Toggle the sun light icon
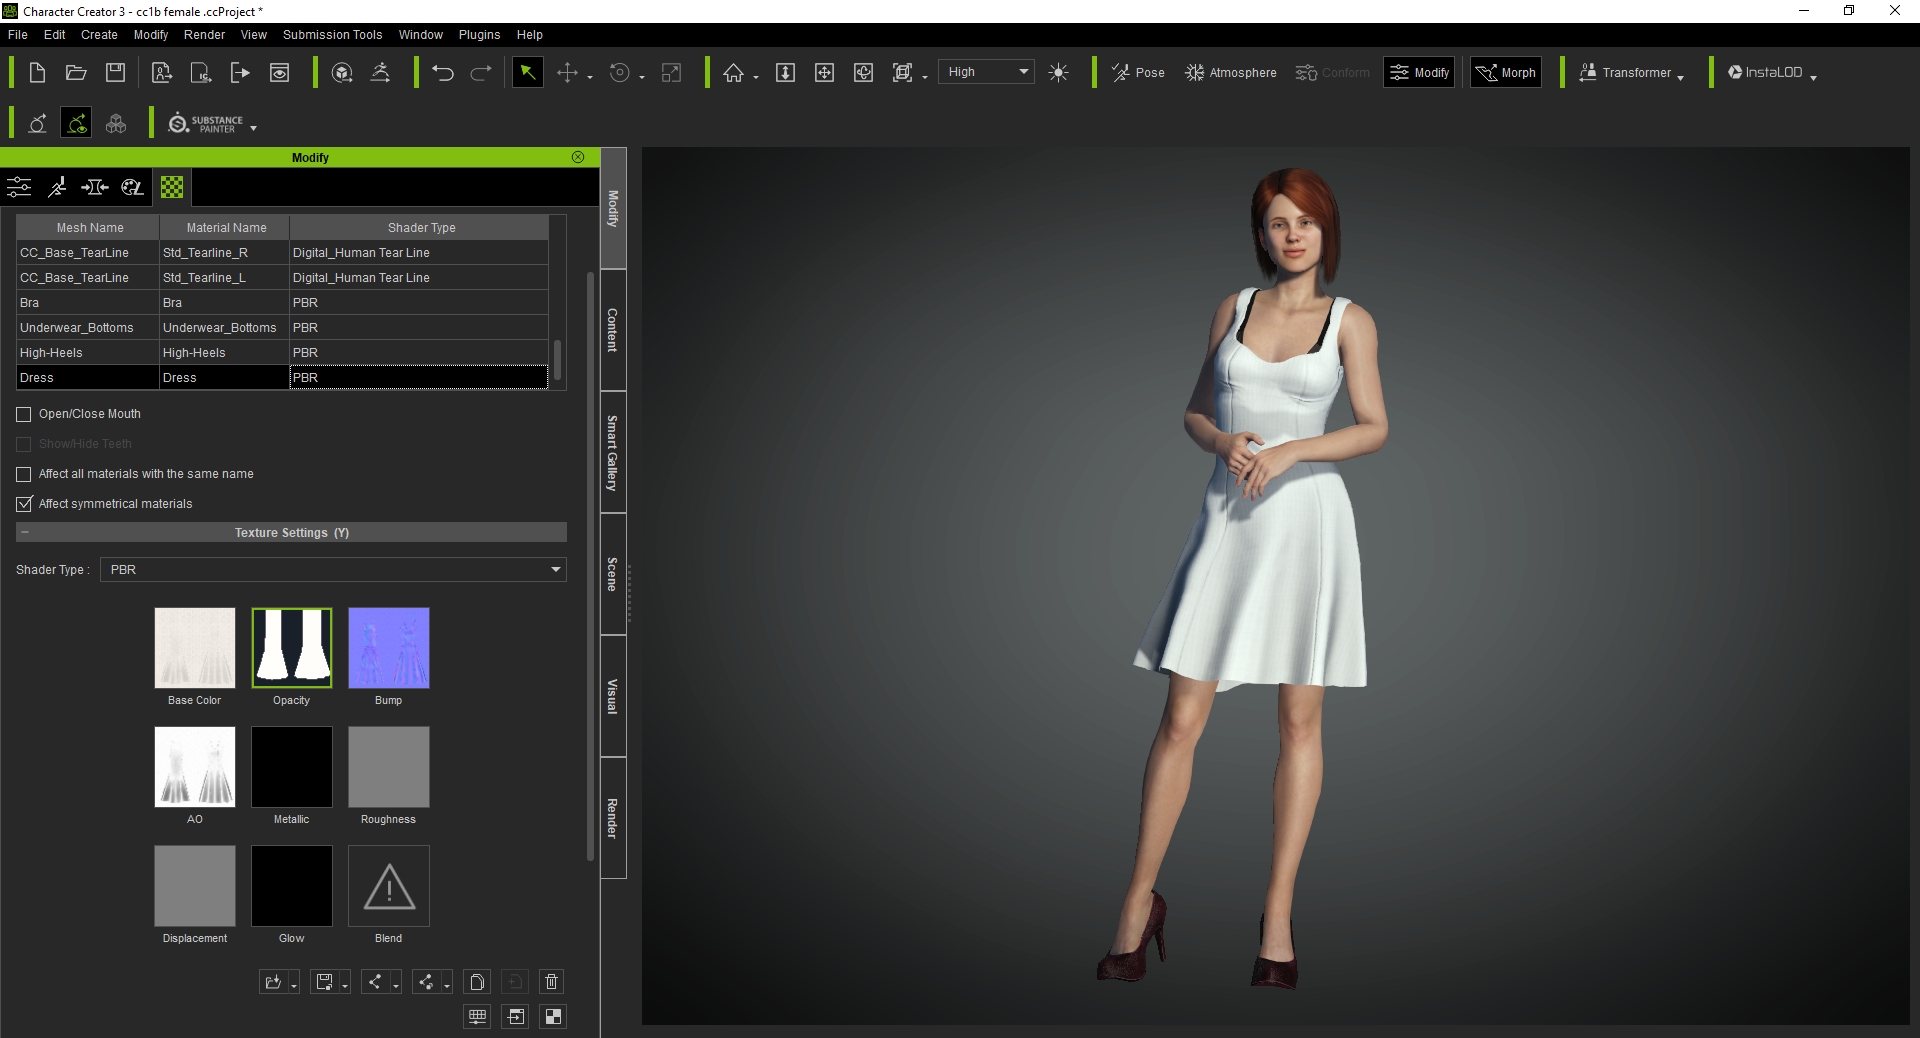 click(1059, 72)
